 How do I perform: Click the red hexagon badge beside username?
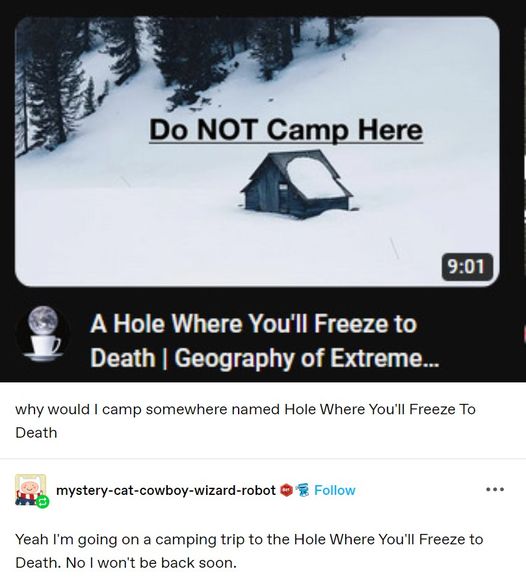(286, 490)
